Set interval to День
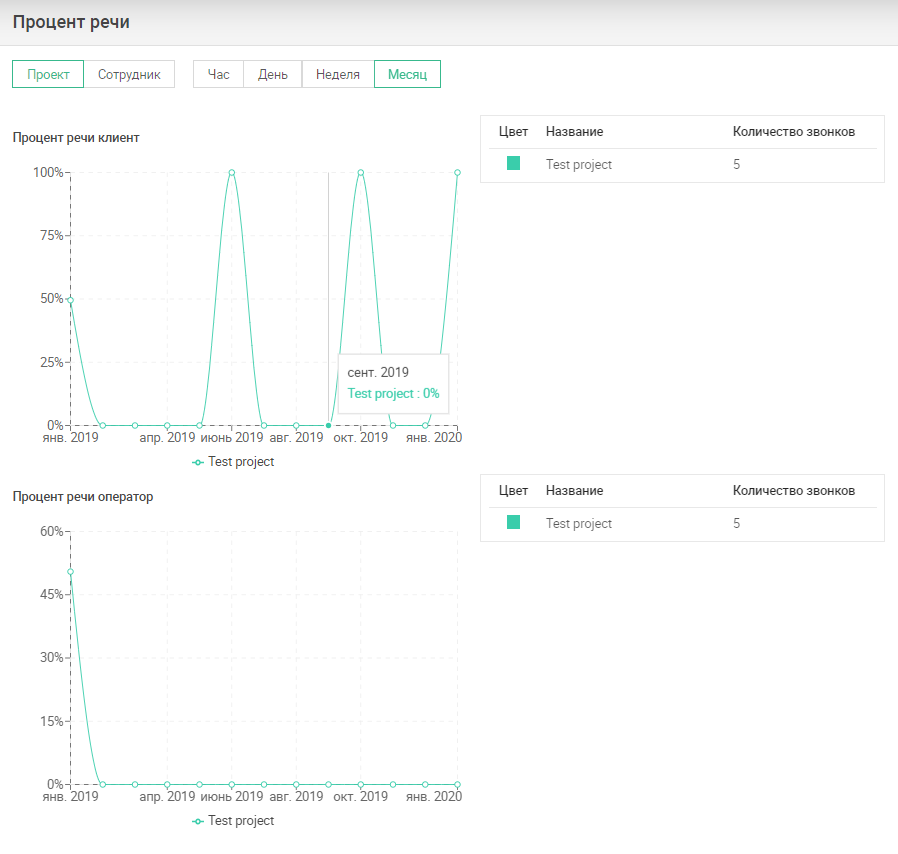The height and width of the screenshot is (854, 898). coord(273,74)
